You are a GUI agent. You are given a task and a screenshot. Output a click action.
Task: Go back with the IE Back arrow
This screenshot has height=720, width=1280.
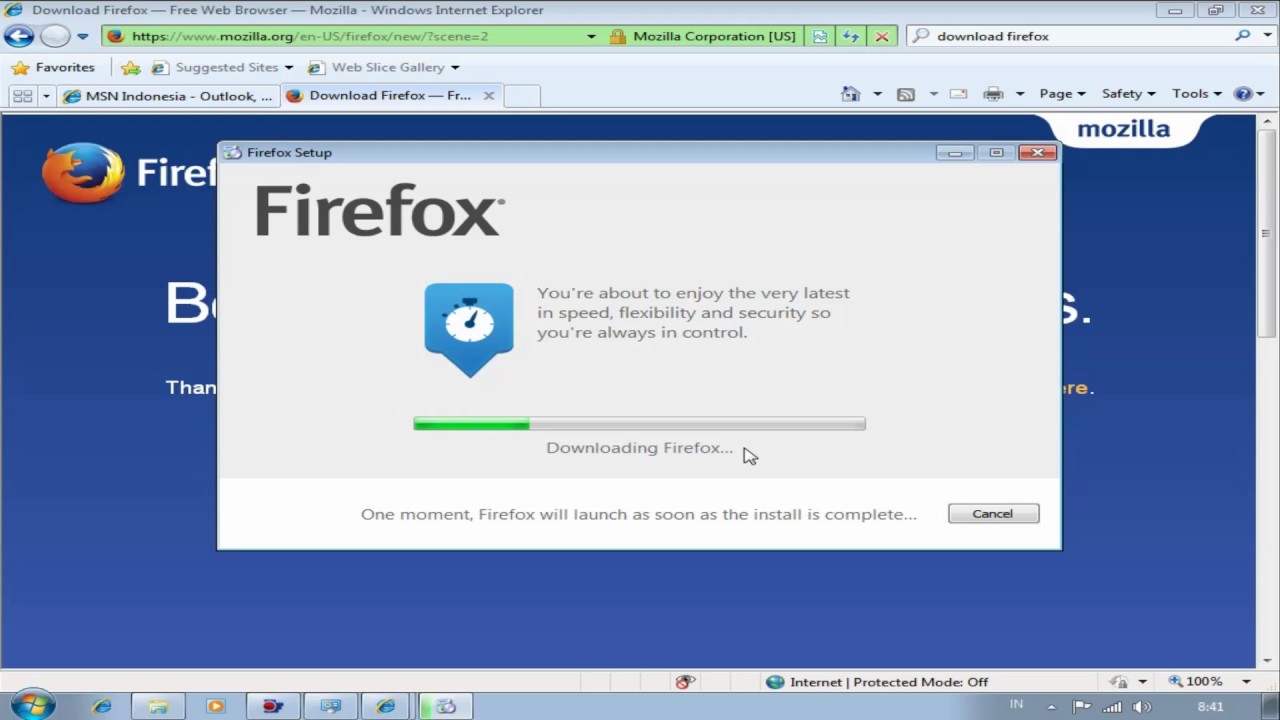tap(19, 36)
